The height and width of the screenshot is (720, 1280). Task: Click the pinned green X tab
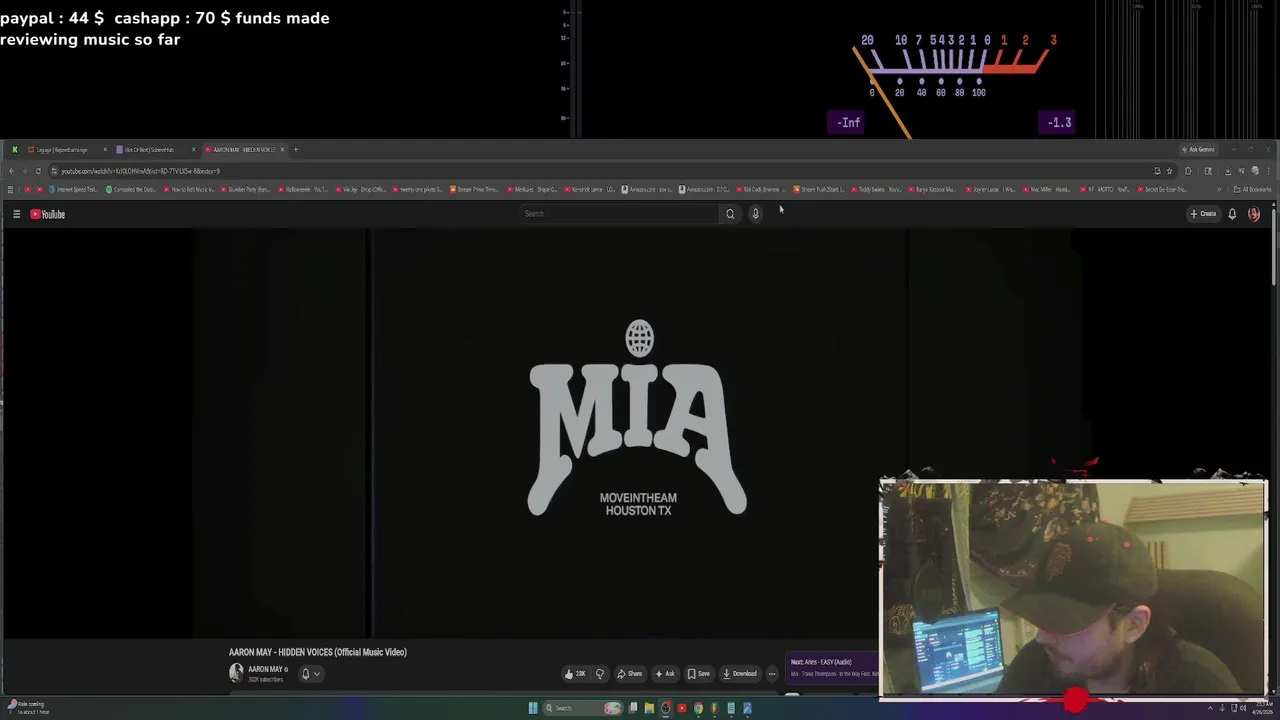15,150
